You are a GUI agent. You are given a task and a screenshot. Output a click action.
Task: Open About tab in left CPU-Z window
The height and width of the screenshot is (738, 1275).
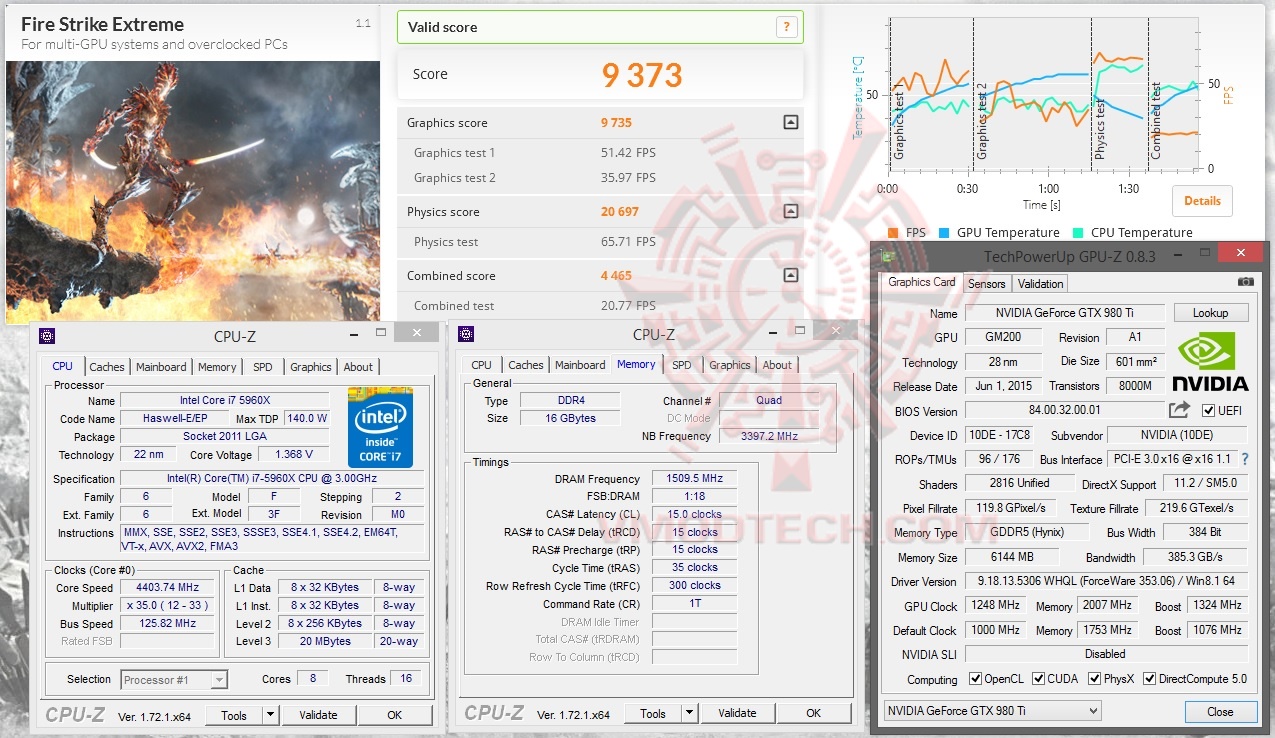358,367
